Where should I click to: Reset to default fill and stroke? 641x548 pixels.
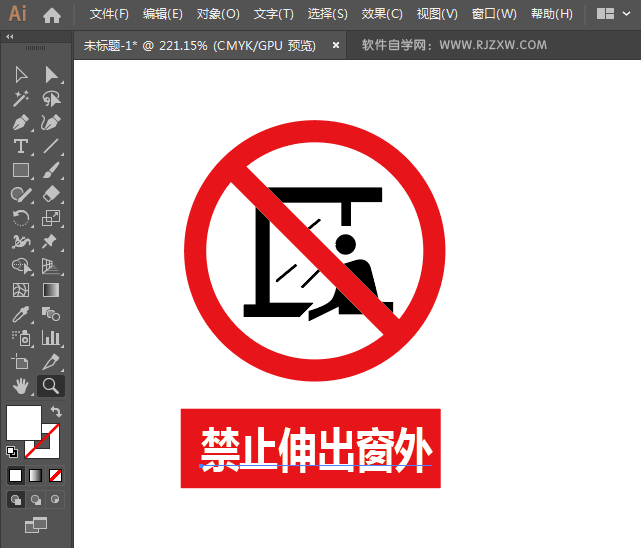tap(12, 451)
